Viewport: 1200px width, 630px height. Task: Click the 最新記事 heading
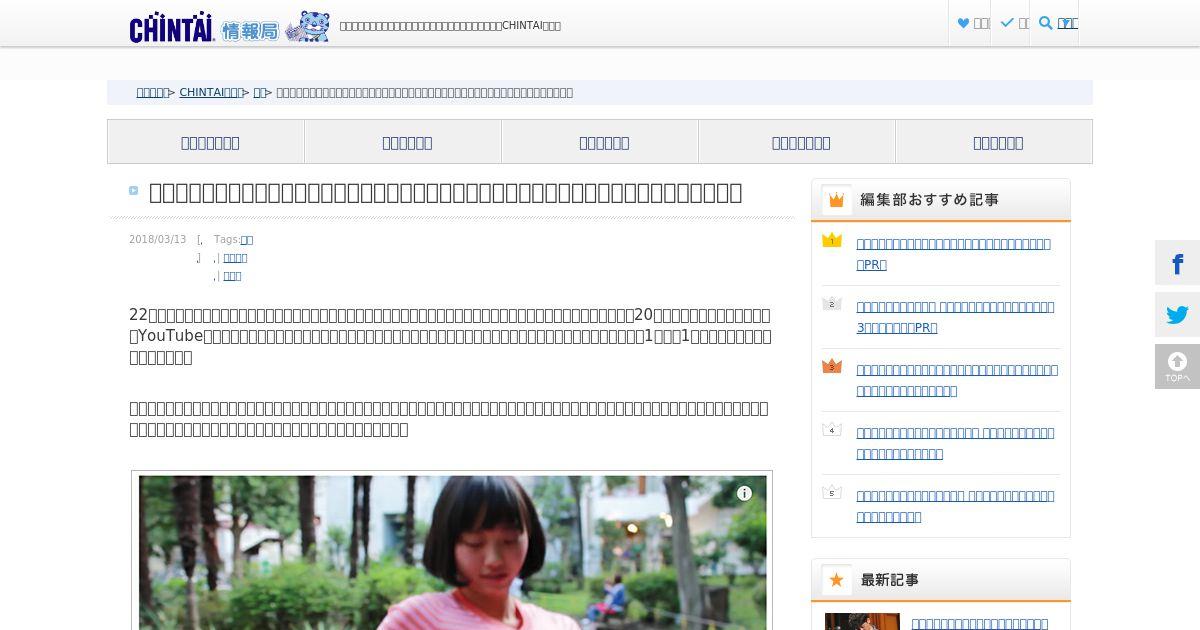[889, 580]
